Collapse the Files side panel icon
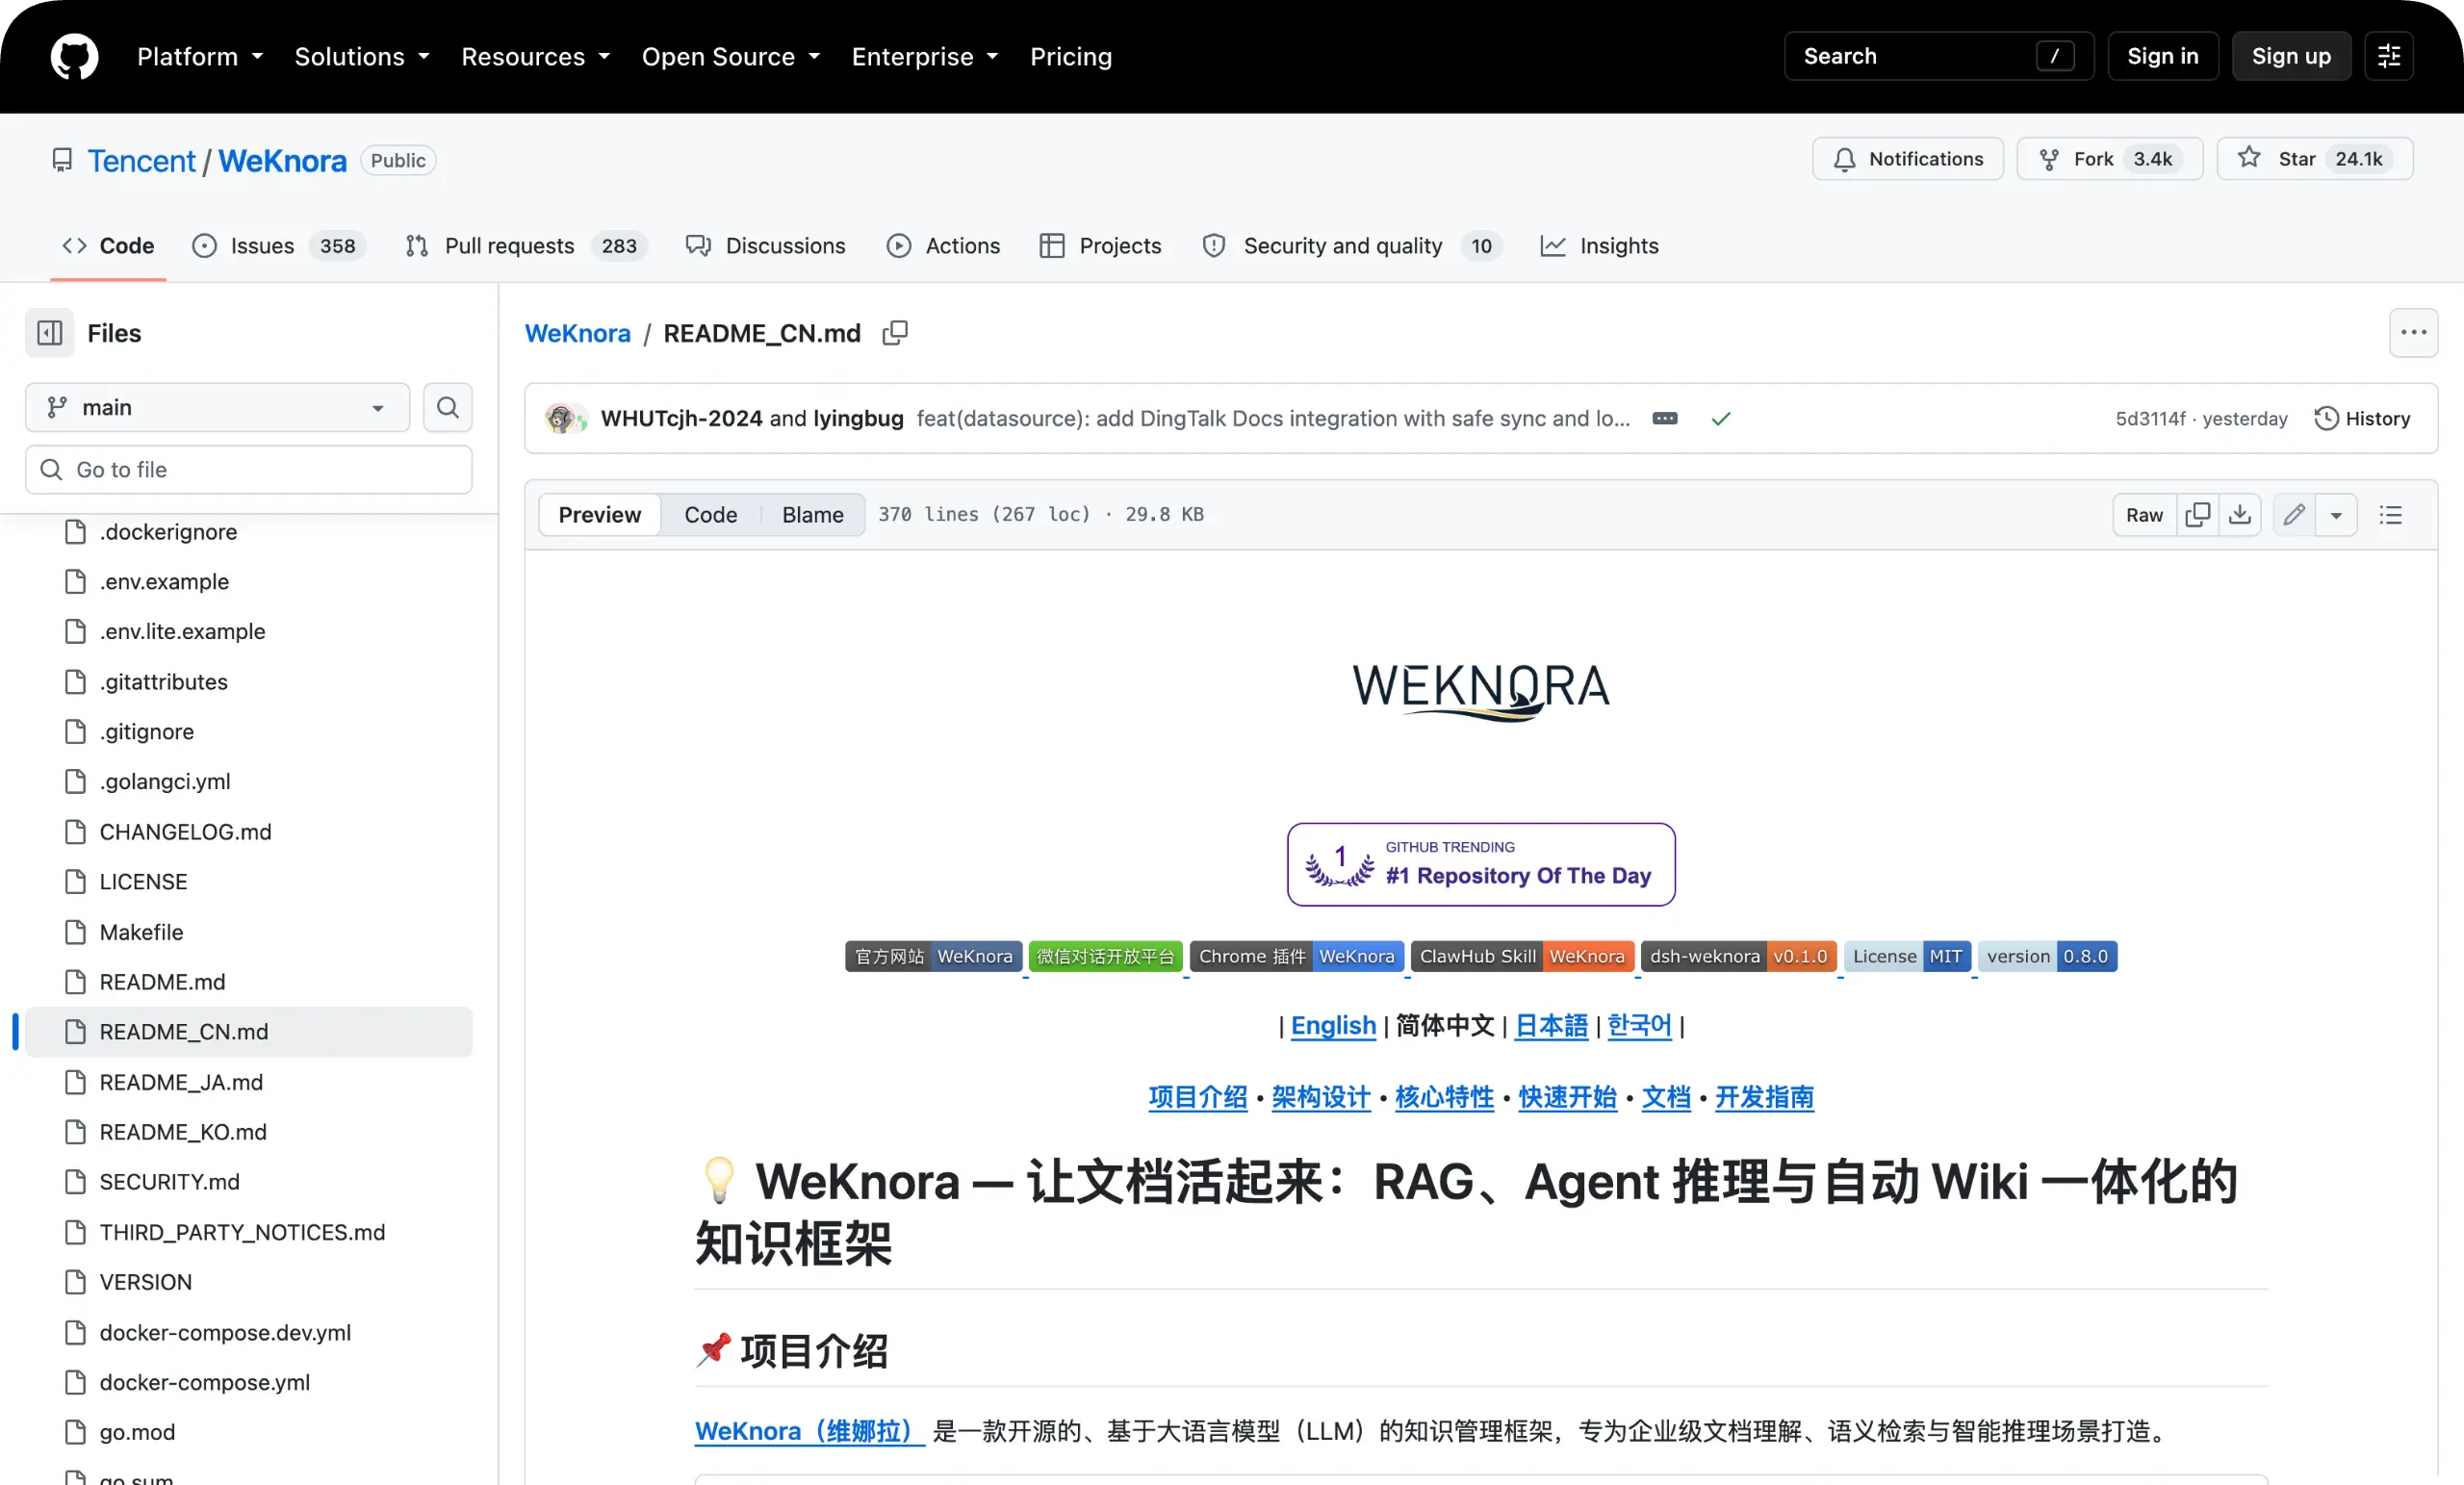Screen dimensions: 2464x1485 pyautogui.click(x=50, y=333)
